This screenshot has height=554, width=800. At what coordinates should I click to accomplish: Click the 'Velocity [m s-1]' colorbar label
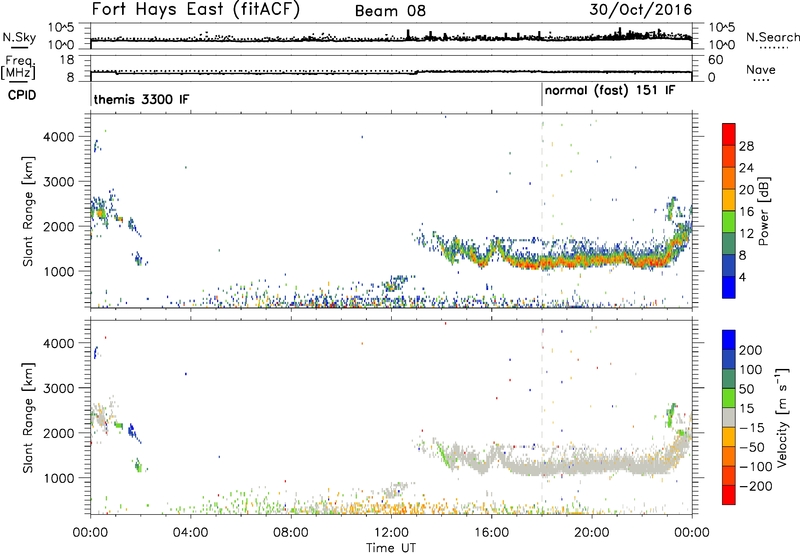point(782,417)
